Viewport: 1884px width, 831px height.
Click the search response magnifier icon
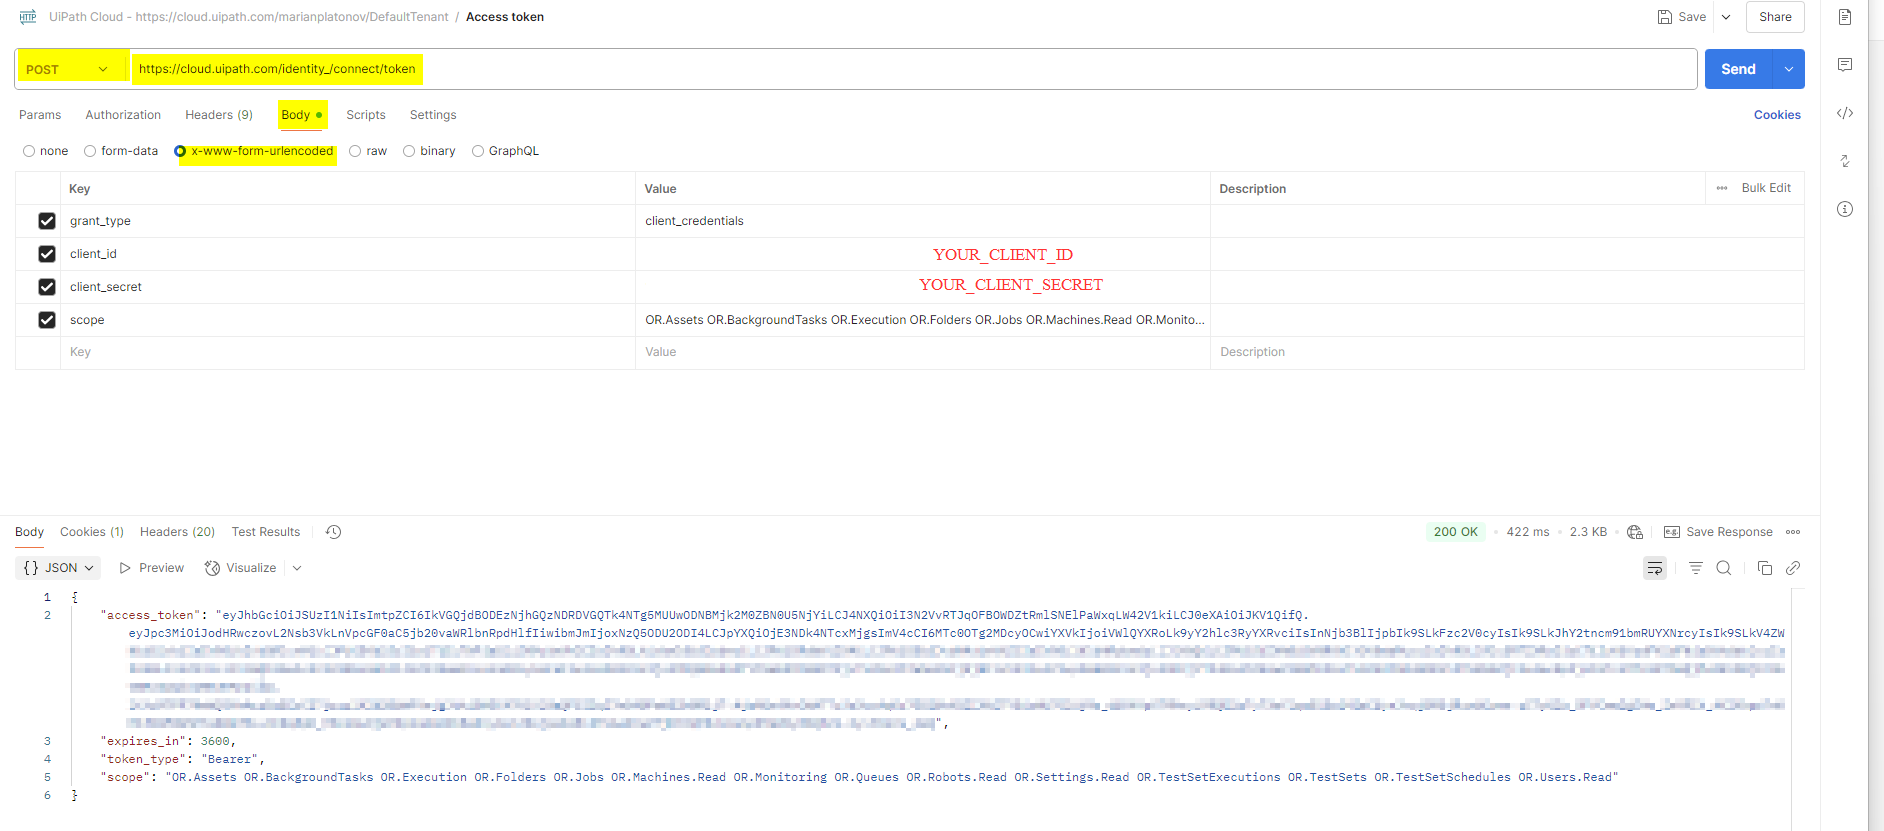coord(1724,568)
